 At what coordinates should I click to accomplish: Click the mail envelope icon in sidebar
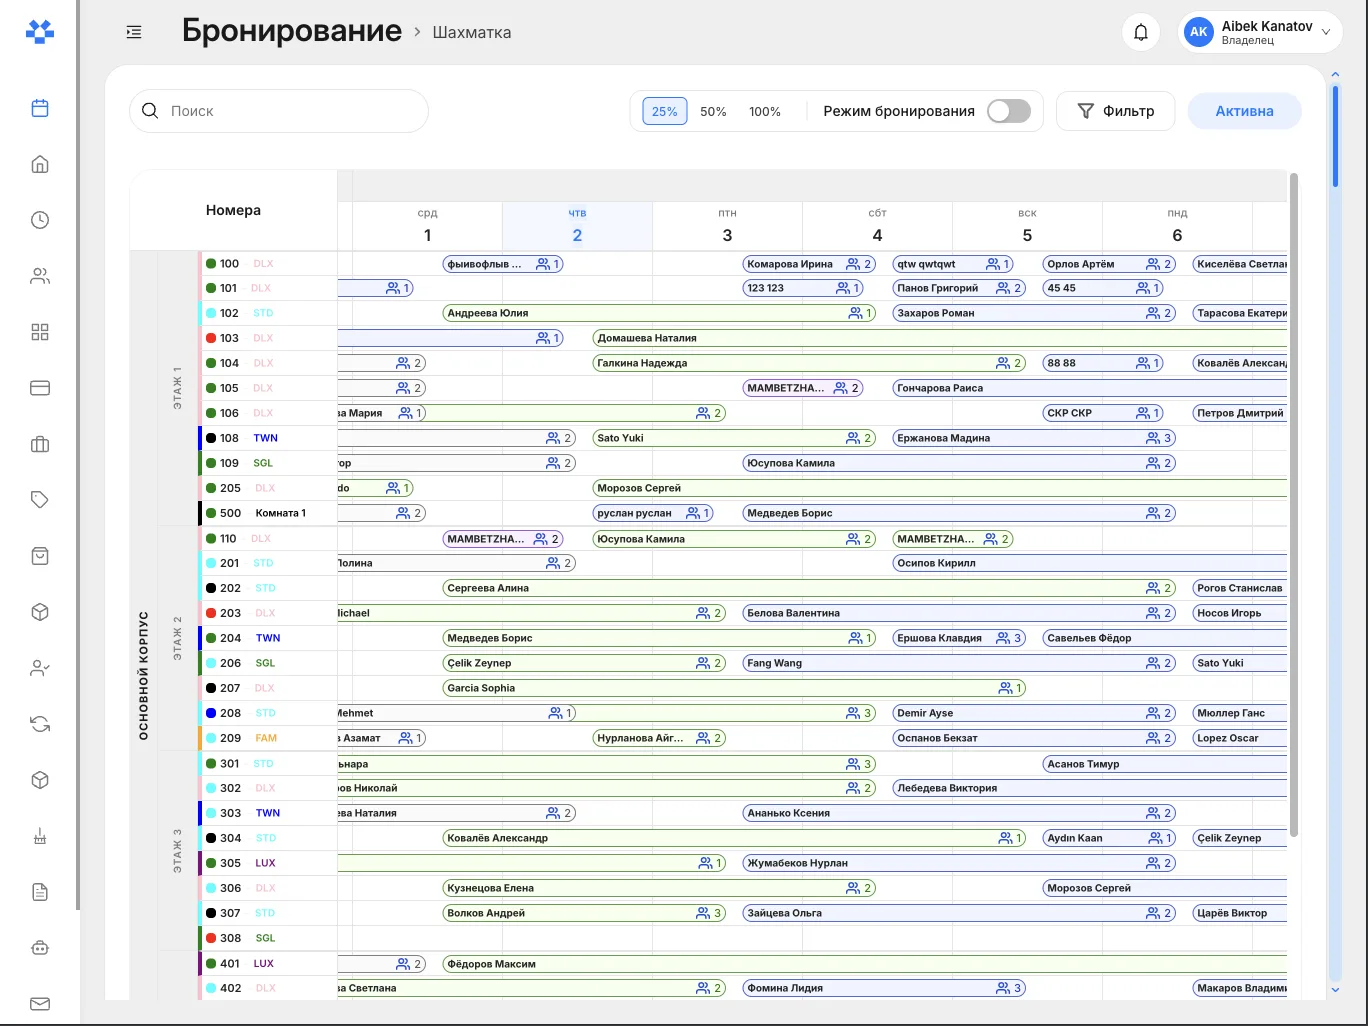point(40,1004)
